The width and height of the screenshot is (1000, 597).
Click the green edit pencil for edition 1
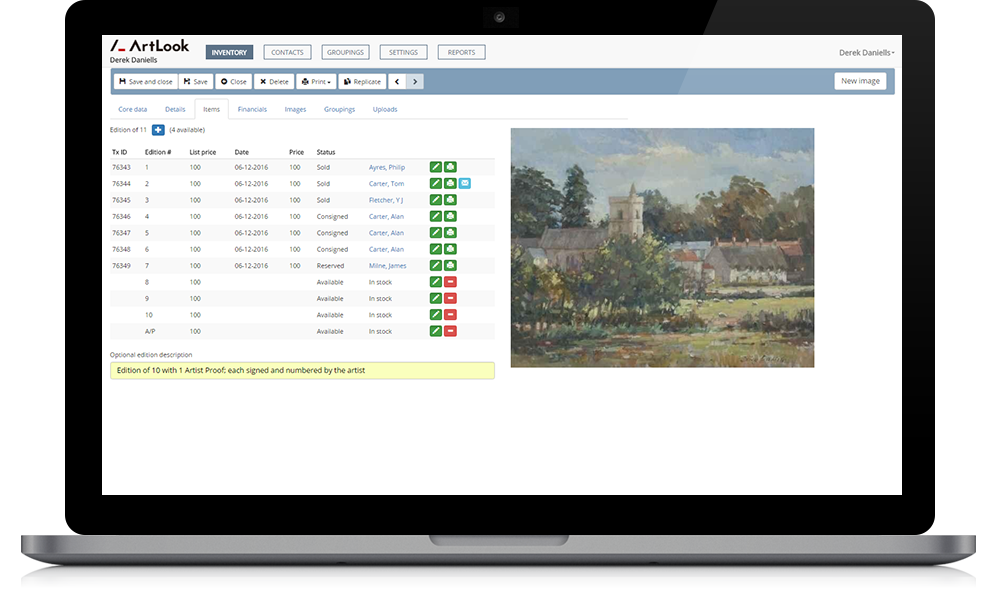pos(436,167)
